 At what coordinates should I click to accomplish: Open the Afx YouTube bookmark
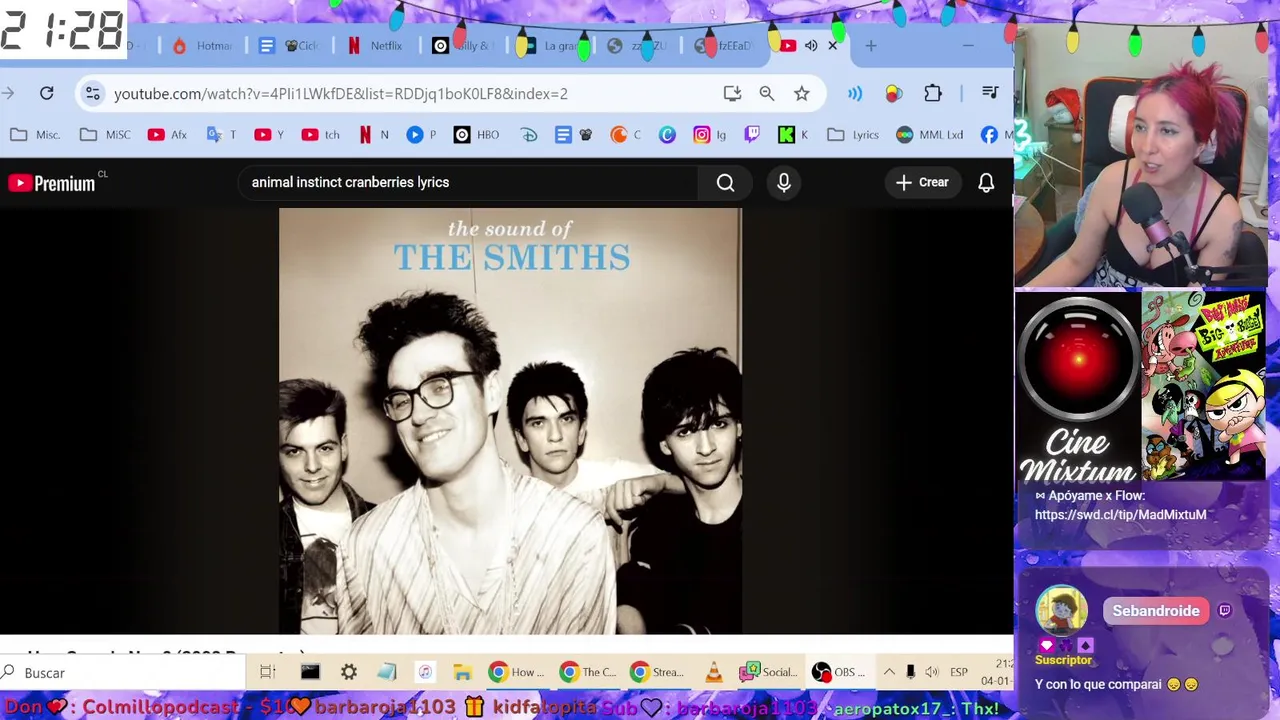click(167, 135)
